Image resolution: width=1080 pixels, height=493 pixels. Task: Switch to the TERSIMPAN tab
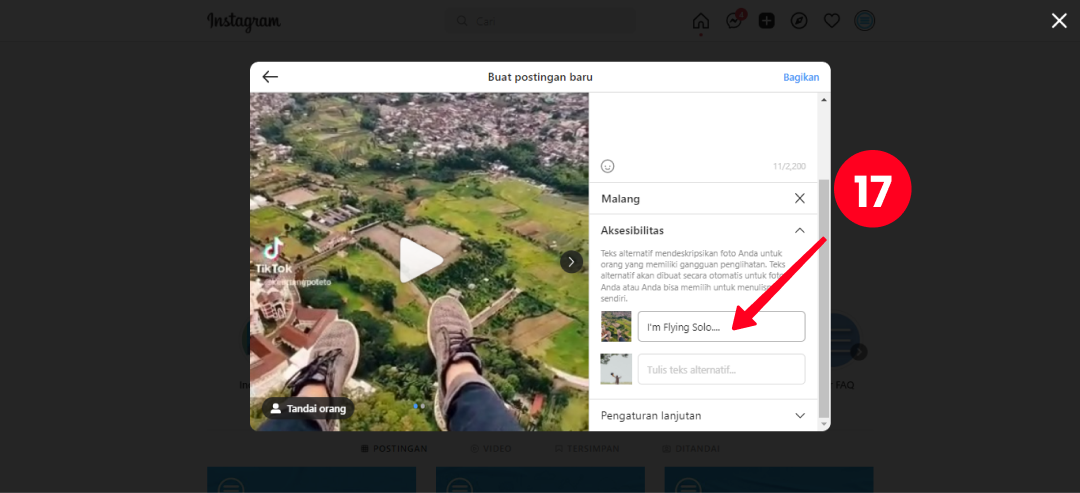tap(587, 448)
